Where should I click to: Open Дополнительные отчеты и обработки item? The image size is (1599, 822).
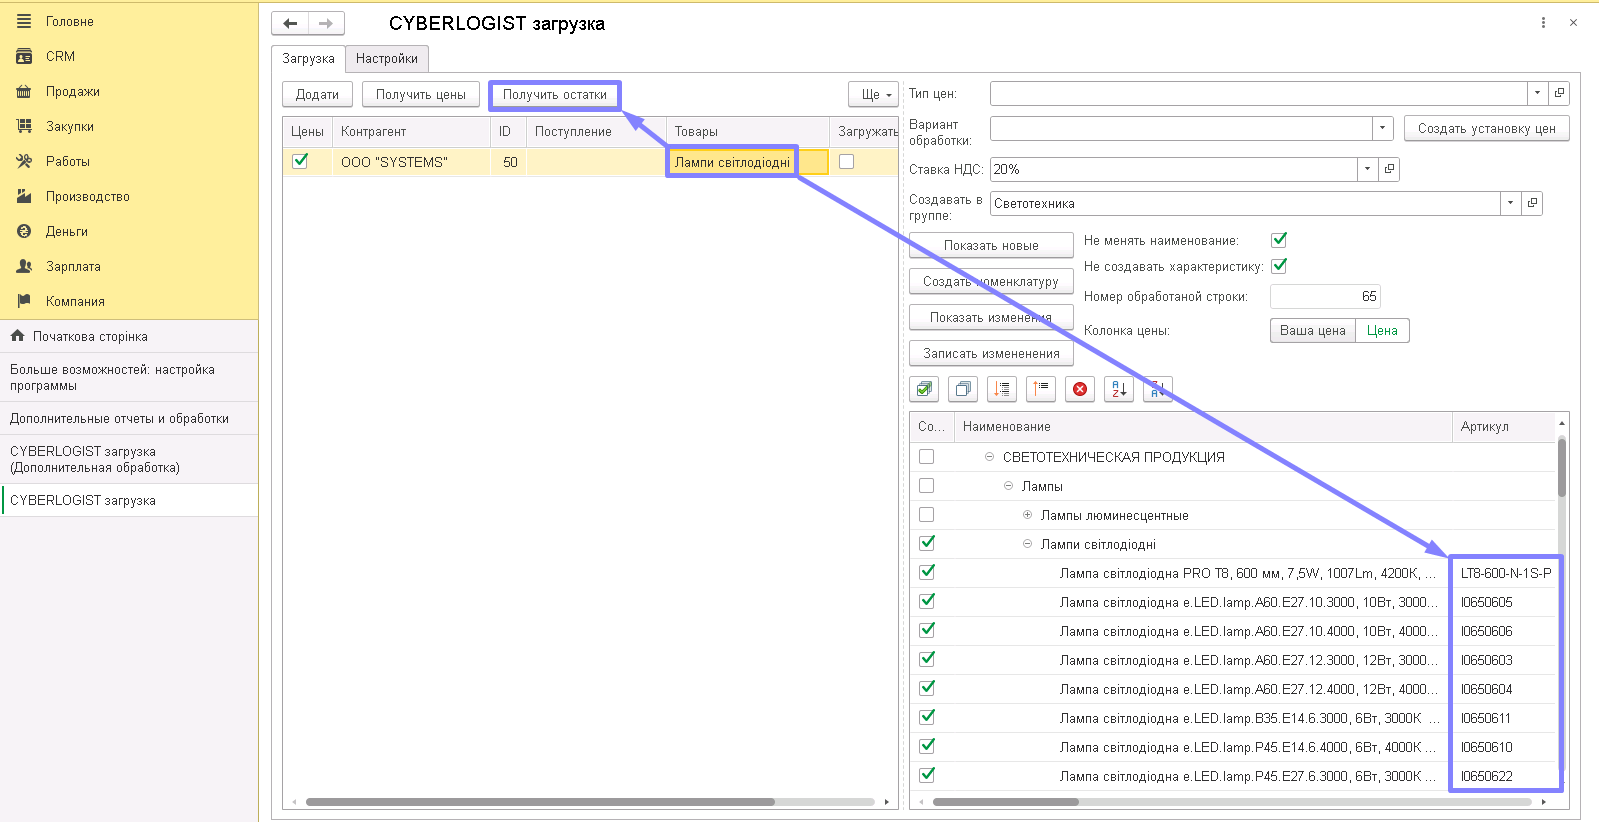tap(129, 418)
